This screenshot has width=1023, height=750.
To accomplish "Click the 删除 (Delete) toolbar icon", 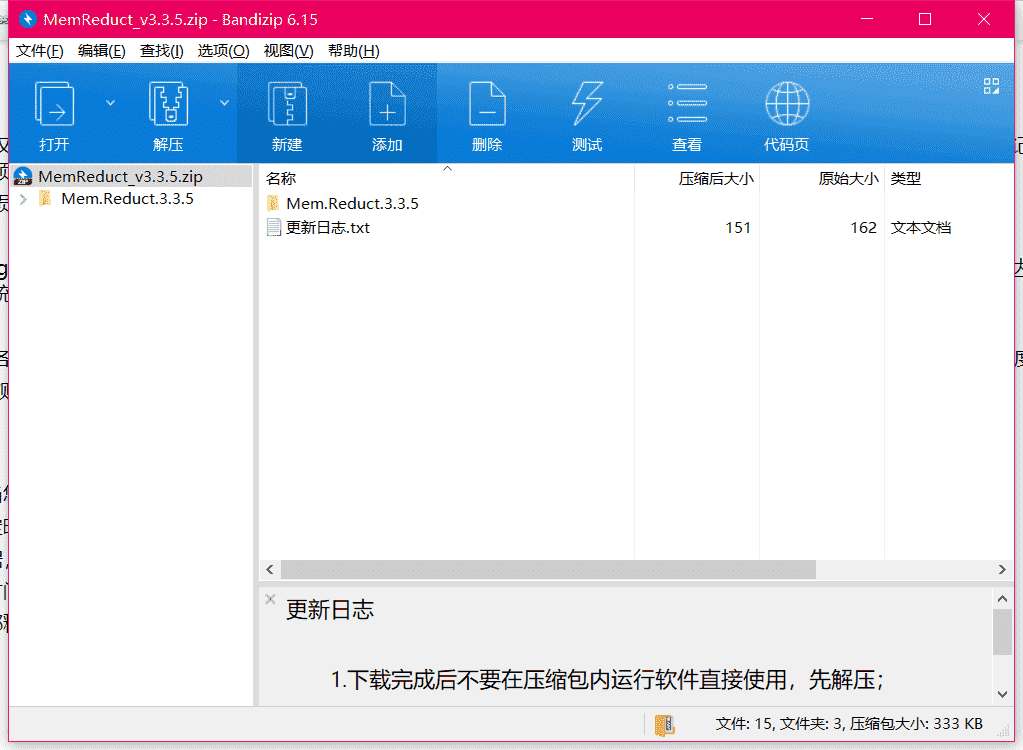I will (x=487, y=103).
